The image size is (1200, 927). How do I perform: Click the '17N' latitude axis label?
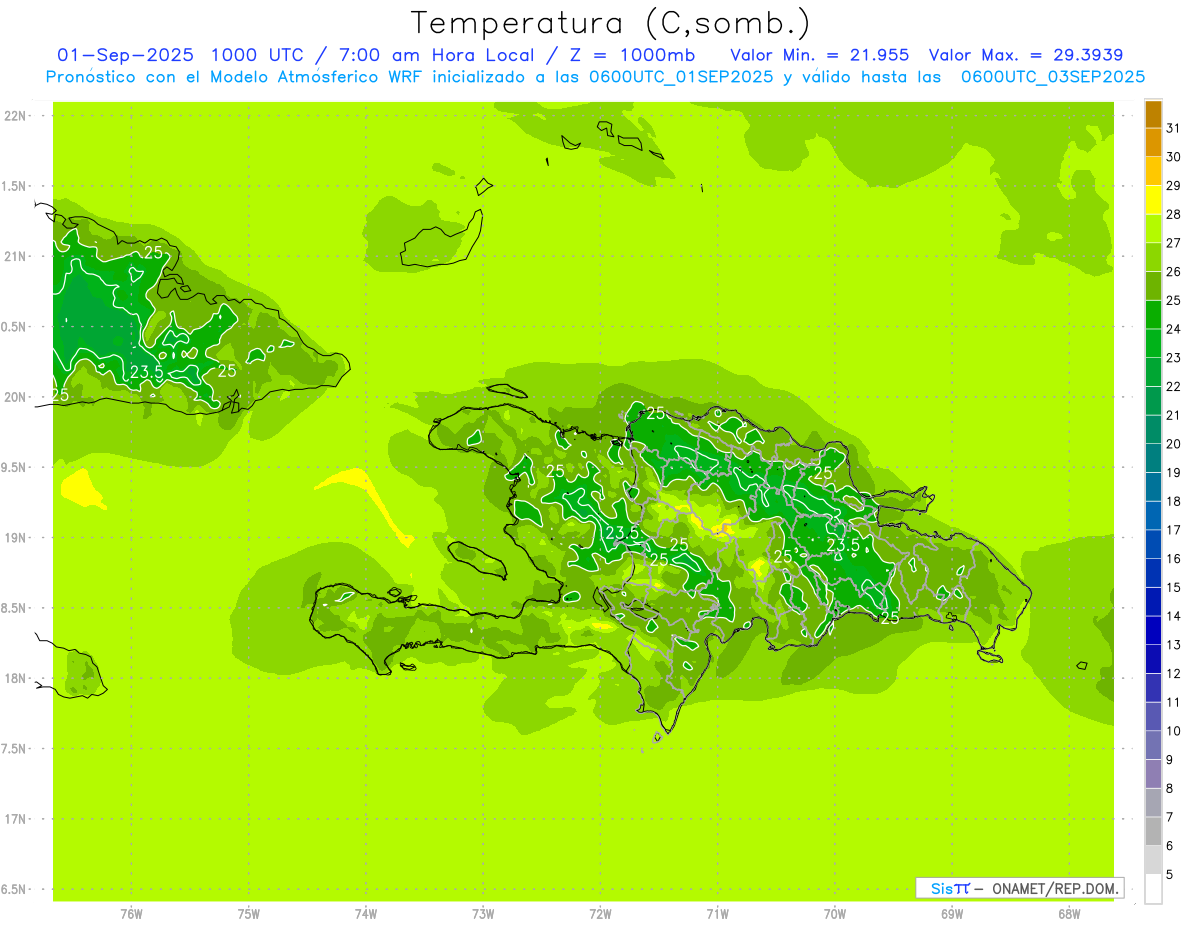(x=16, y=819)
